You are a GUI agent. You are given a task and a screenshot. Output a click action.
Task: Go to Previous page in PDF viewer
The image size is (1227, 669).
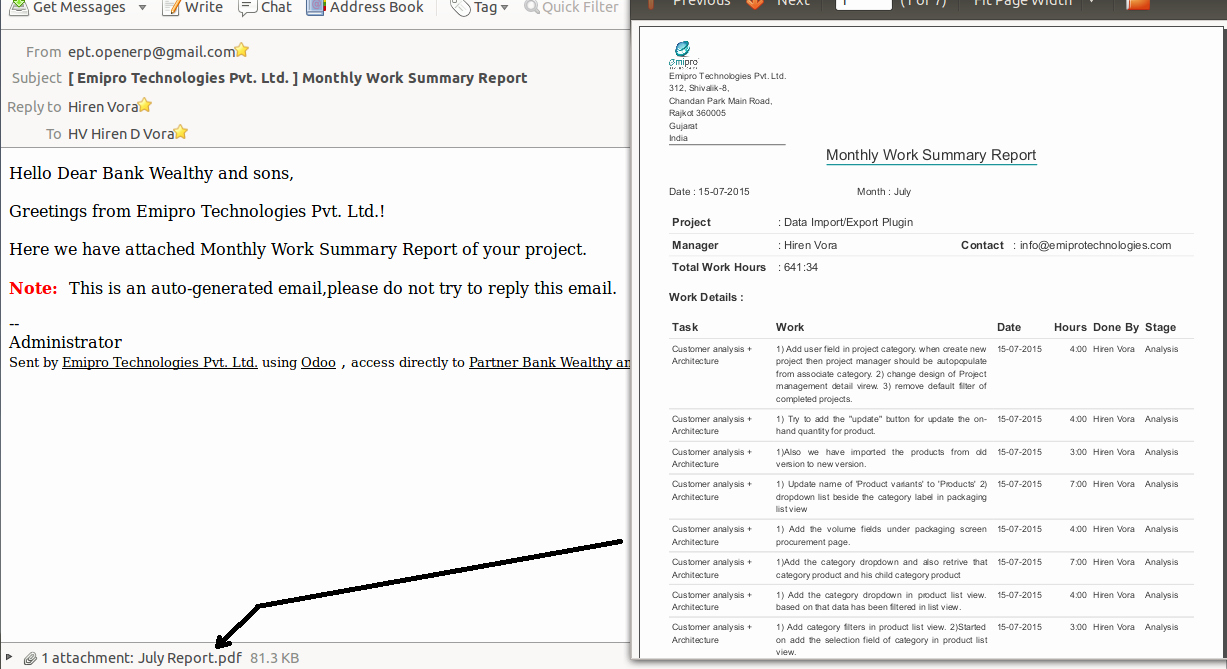click(690, 3)
